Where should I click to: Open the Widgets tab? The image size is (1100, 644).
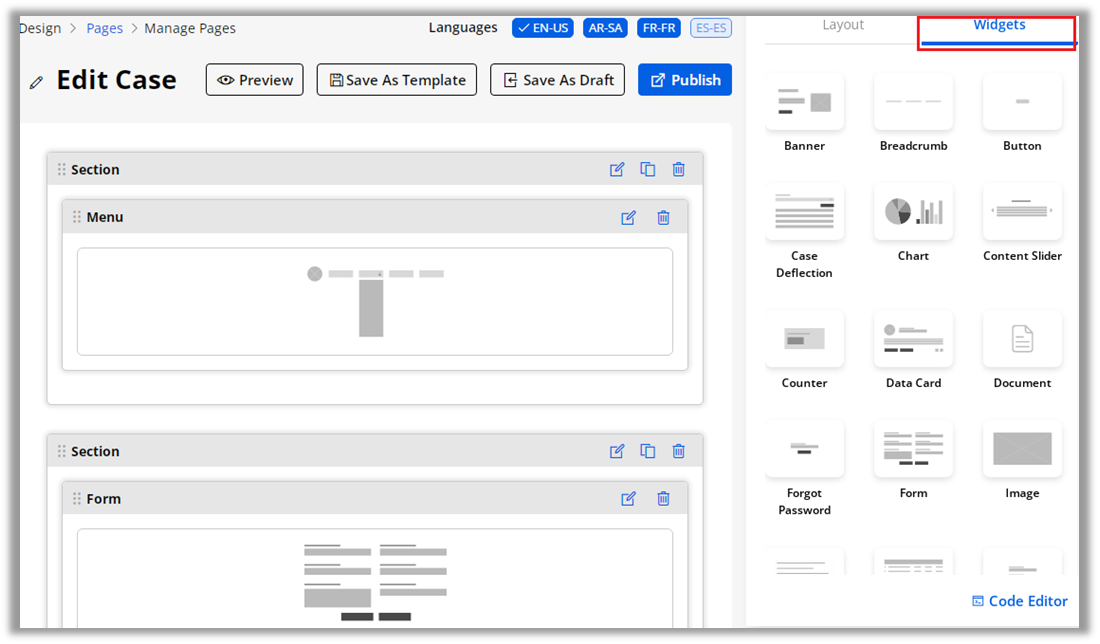[x=999, y=25]
